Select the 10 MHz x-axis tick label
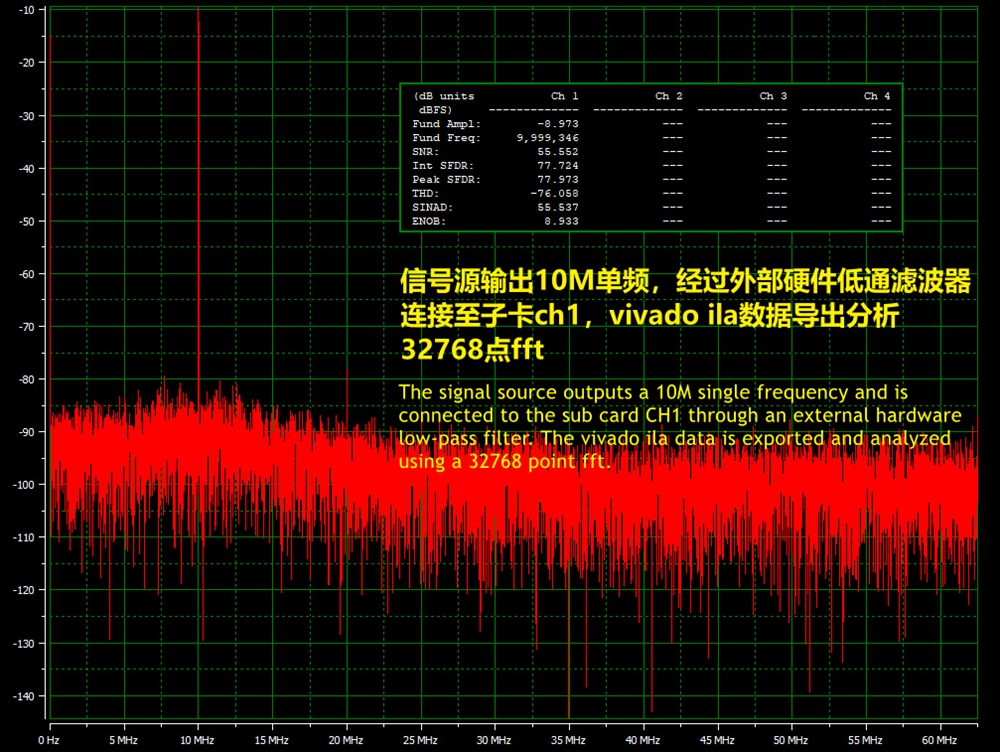 pos(198,741)
